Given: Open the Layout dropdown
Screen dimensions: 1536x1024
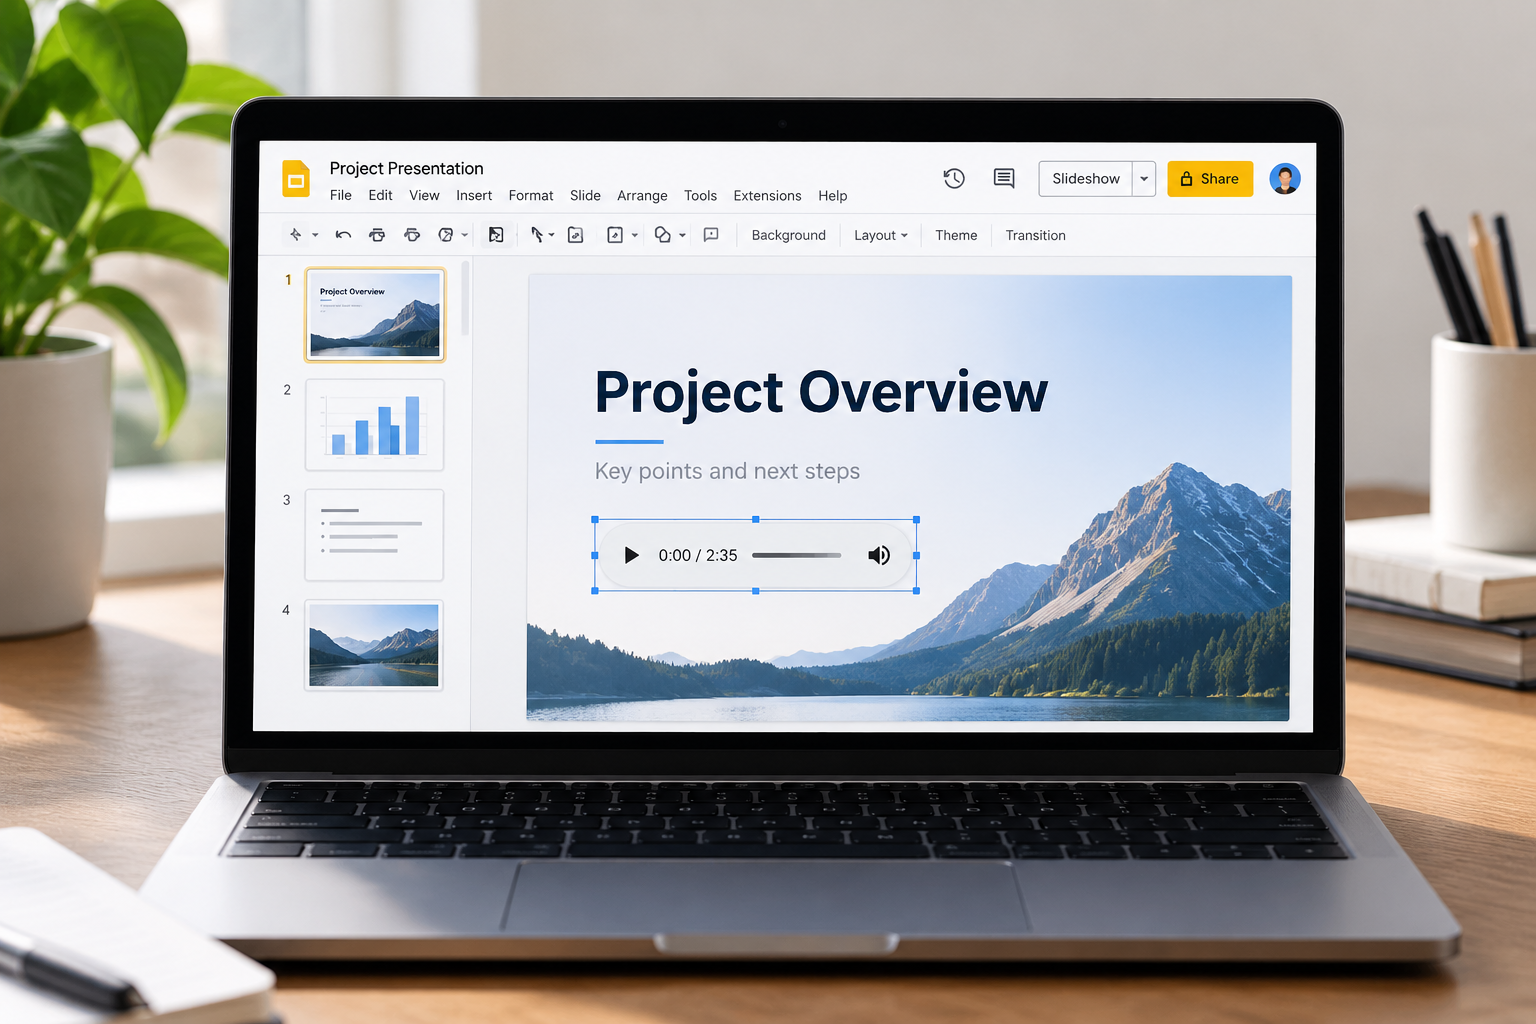Looking at the screenshot, I should (x=881, y=235).
